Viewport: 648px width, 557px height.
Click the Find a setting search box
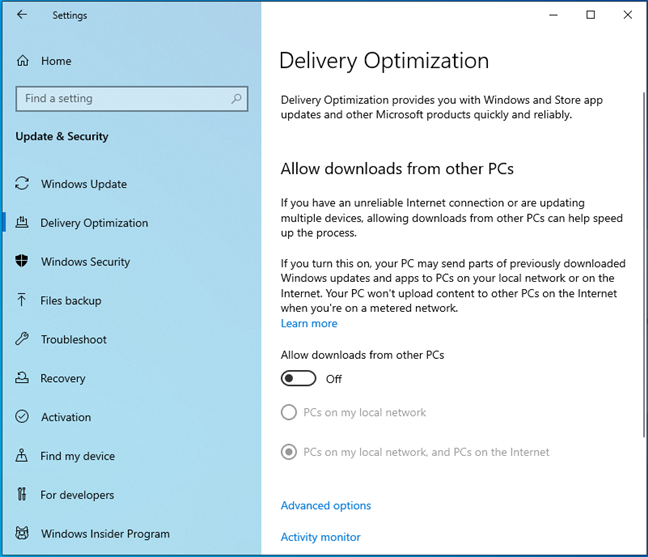click(x=132, y=99)
